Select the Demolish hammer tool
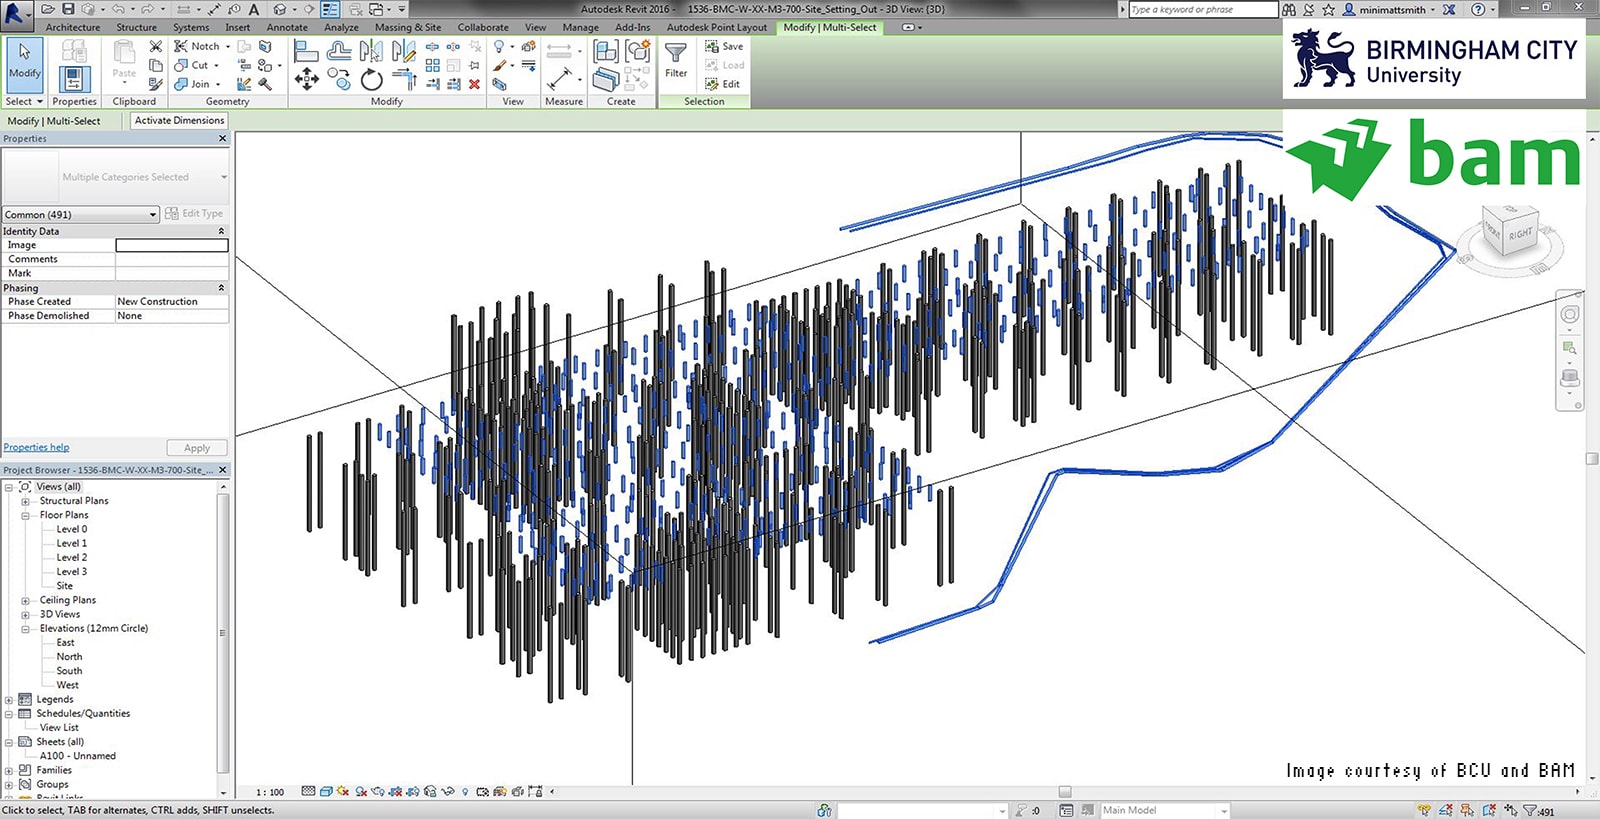This screenshot has width=1600, height=819. pyautogui.click(x=265, y=84)
